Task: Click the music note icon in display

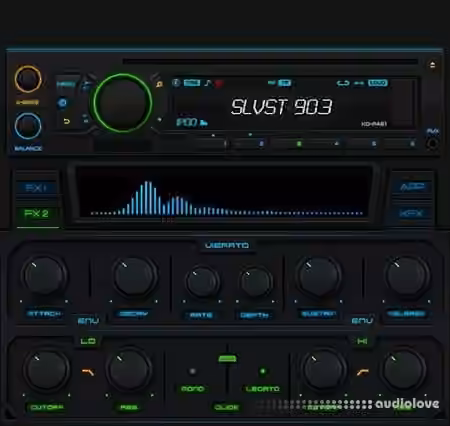Action: click(207, 83)
